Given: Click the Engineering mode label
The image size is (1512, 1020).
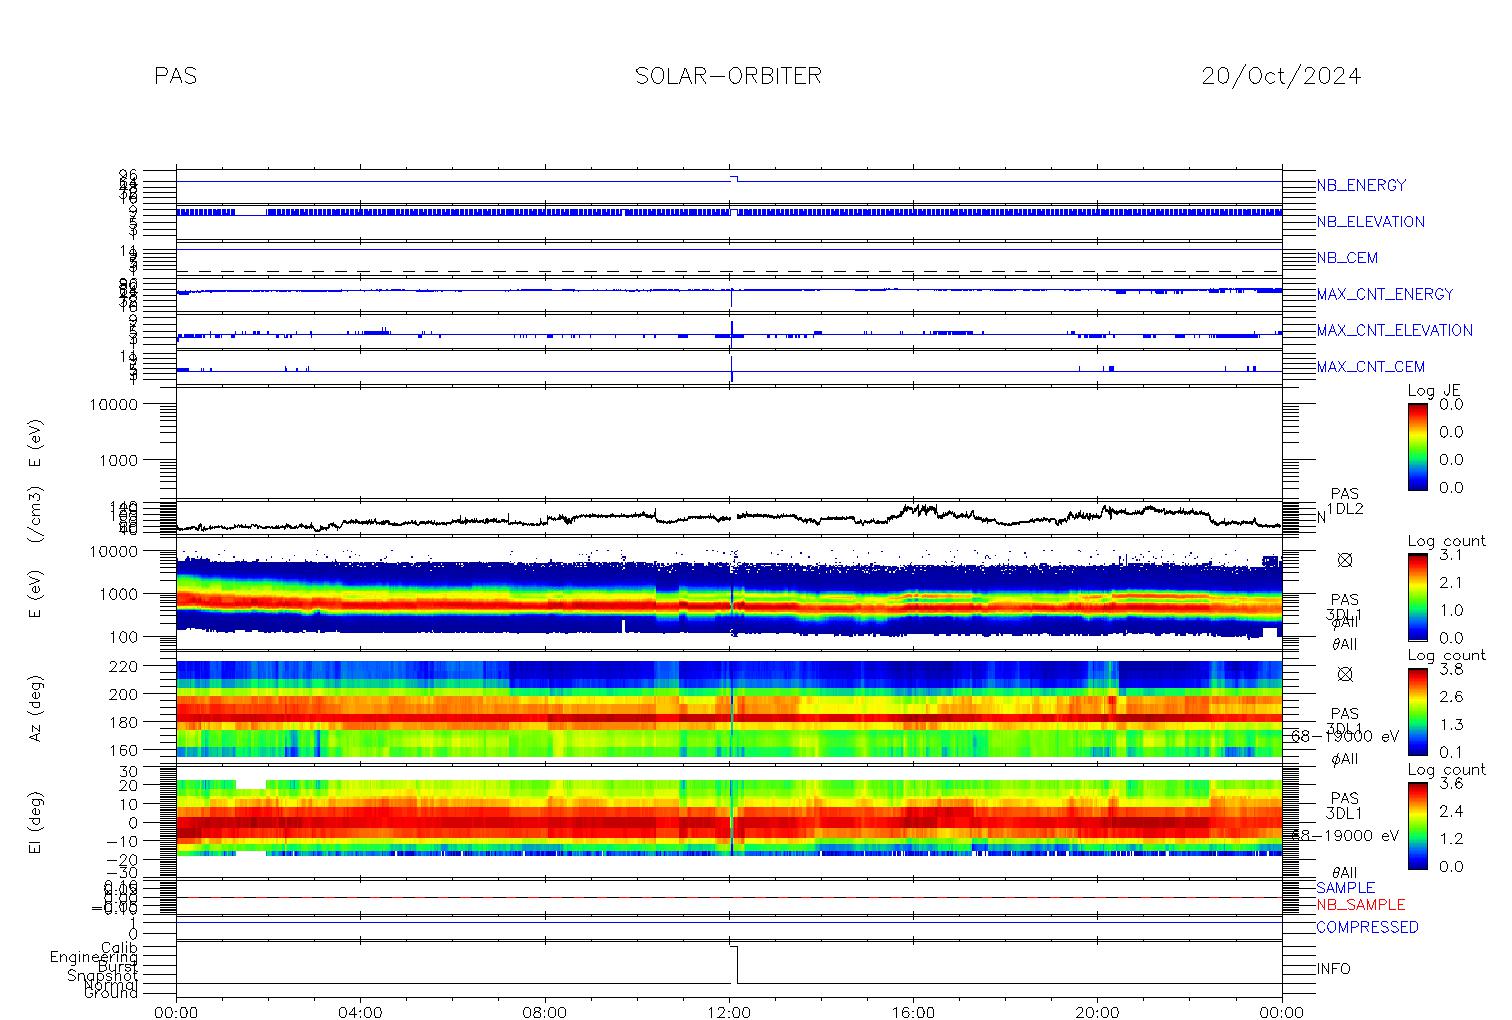Looking at the screenshot, I should 94,957.
